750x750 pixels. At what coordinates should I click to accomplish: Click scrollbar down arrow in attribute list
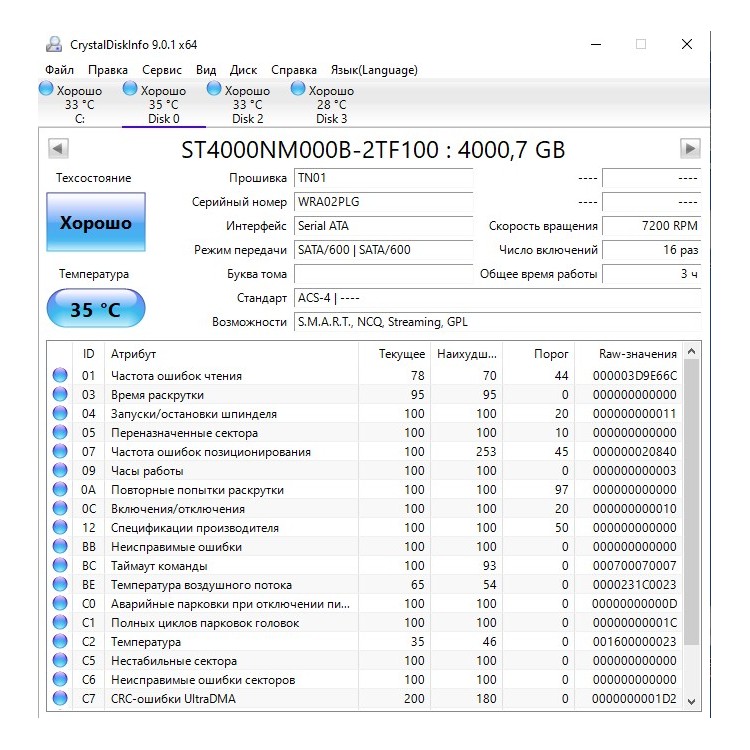click(x=691, y=701)
